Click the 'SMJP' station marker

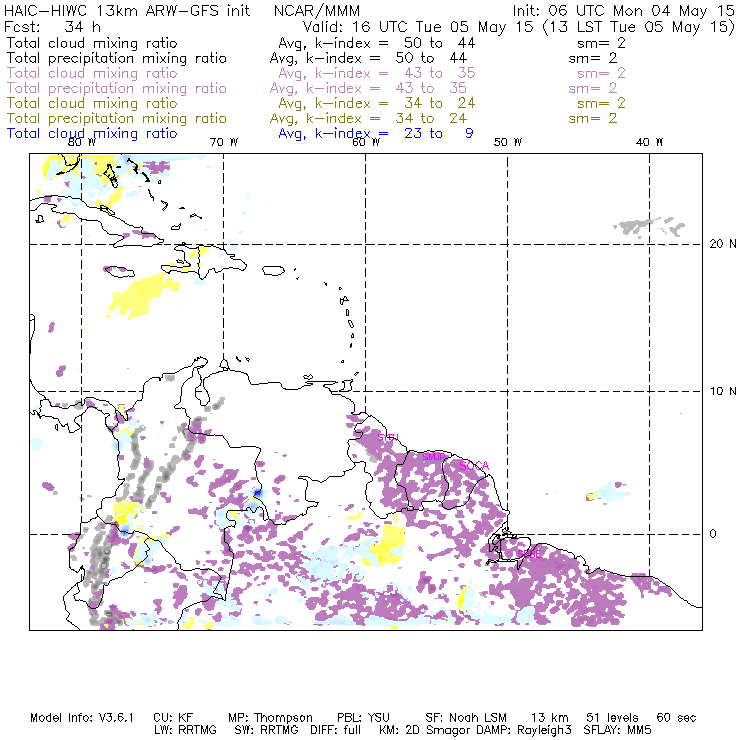434,457
